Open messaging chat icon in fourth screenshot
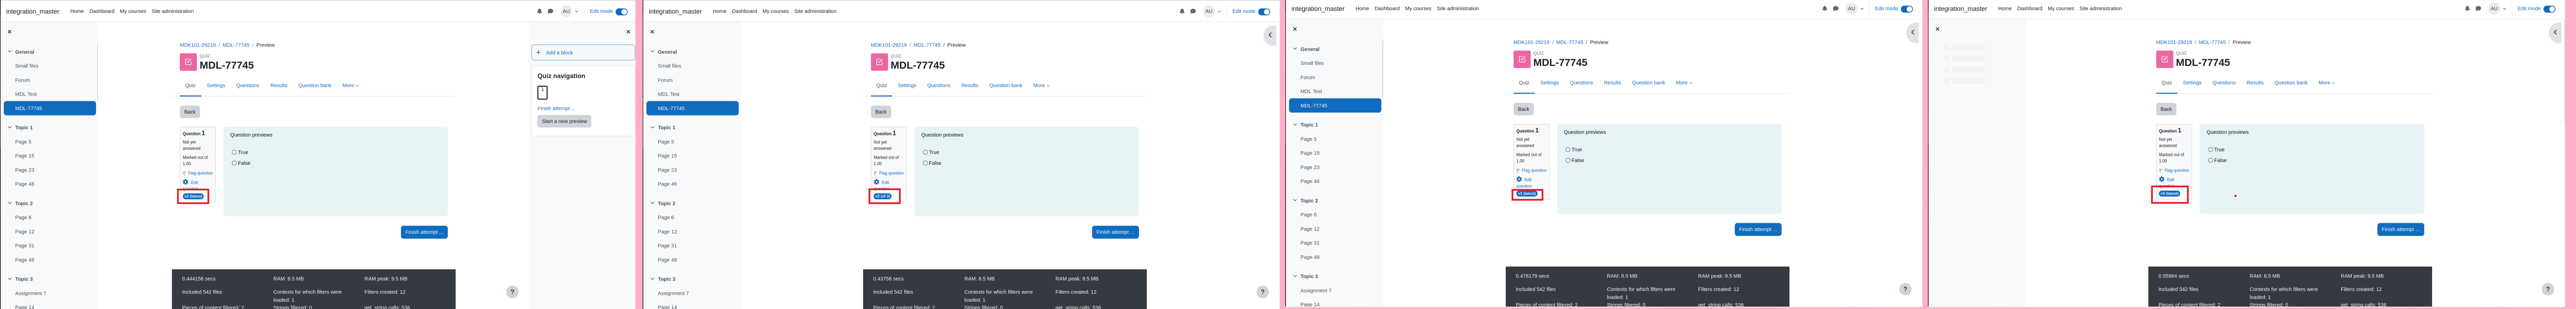 click(x=2478, y=8)
